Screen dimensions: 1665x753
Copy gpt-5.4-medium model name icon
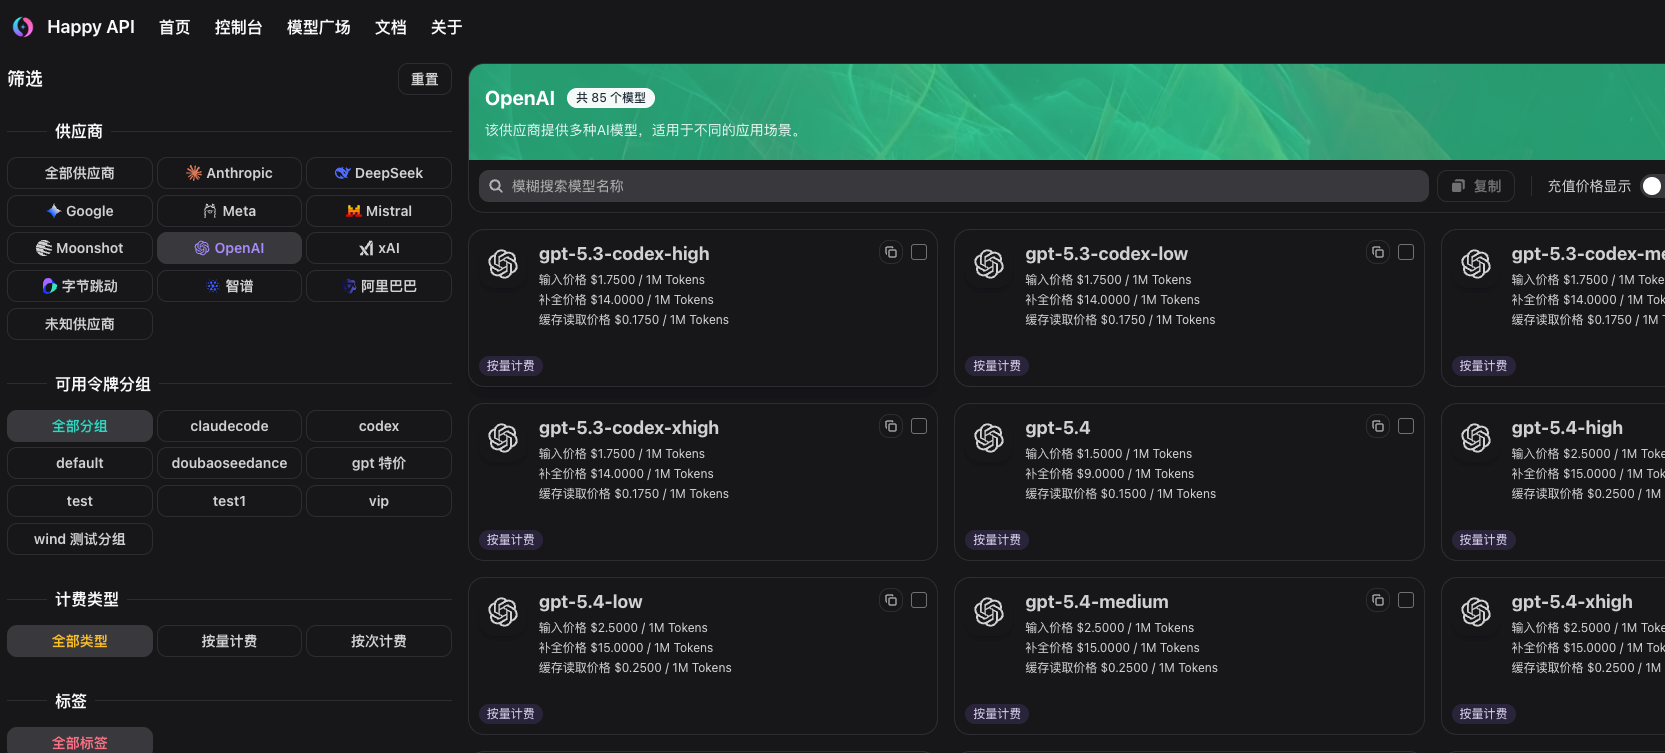(x=1378, y=600)
